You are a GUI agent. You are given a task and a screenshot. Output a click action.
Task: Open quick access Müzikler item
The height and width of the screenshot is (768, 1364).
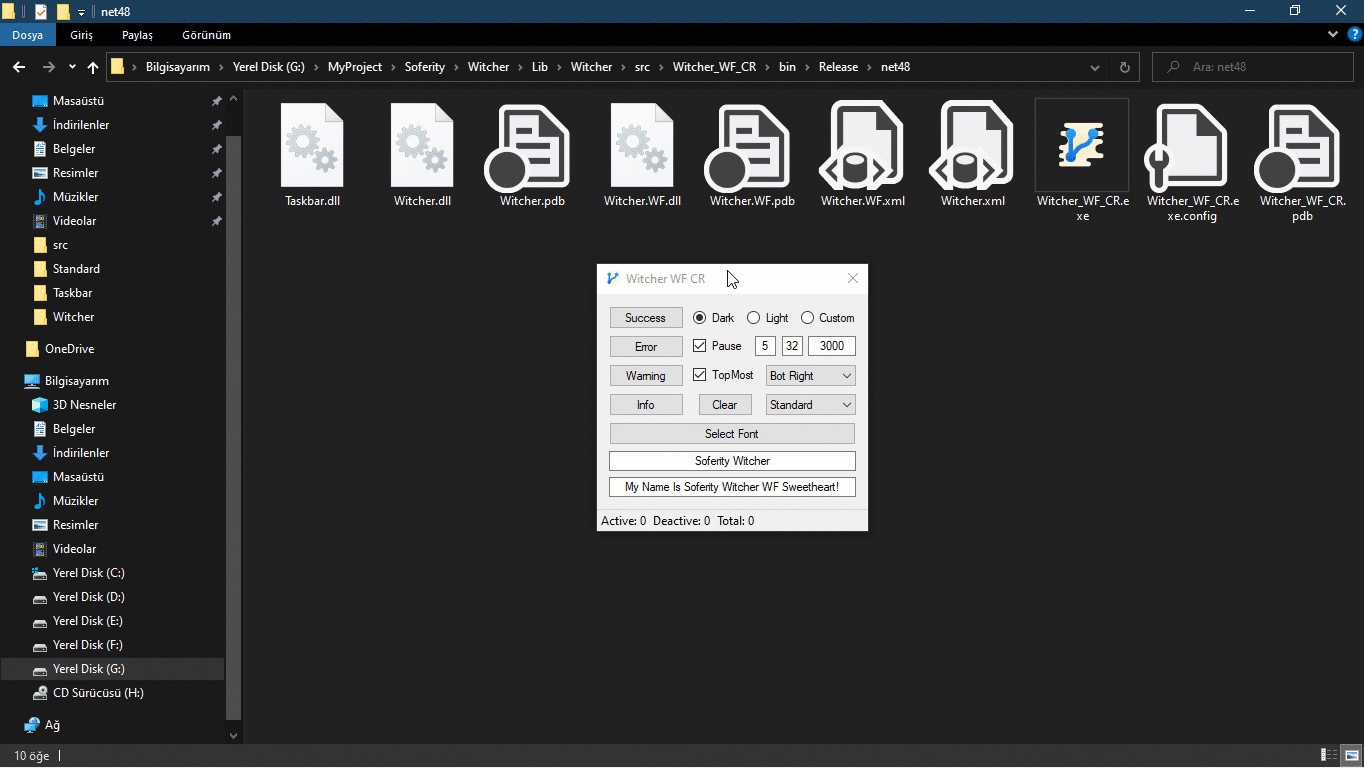point(75,197)
